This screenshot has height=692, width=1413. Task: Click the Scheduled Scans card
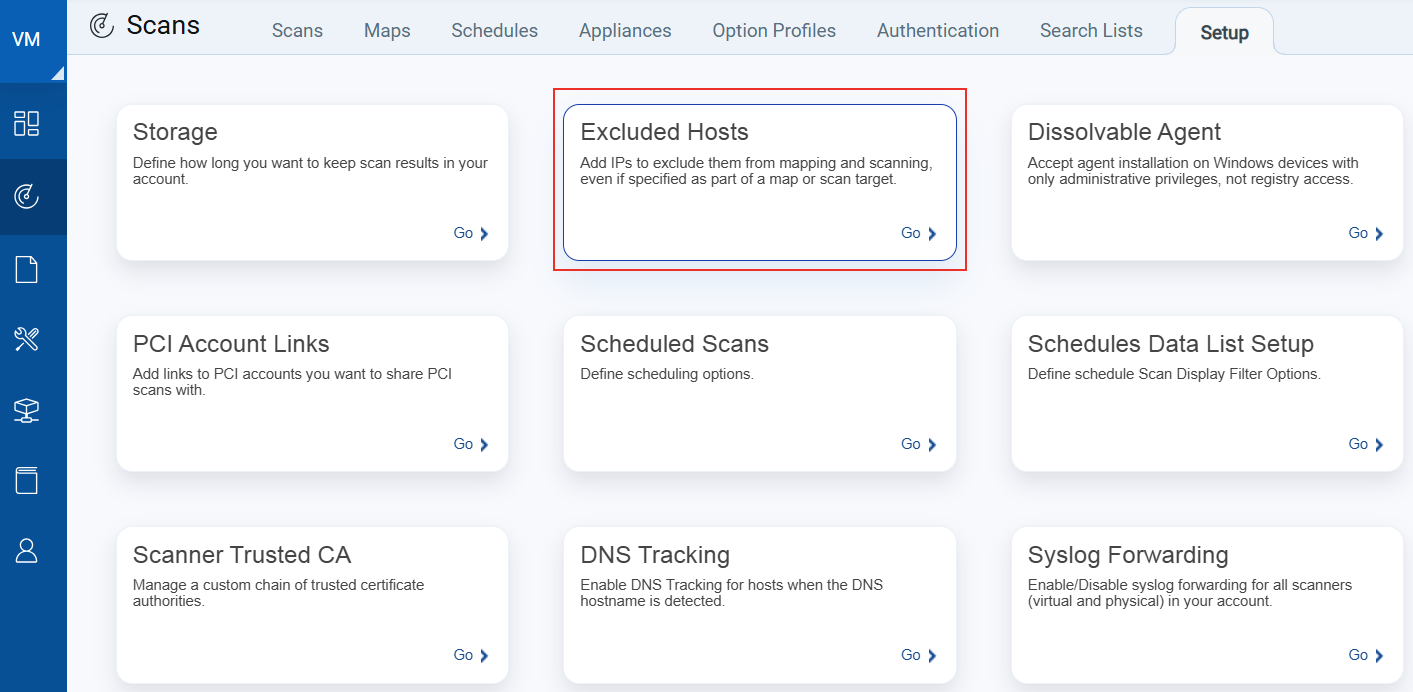point(759,393)
